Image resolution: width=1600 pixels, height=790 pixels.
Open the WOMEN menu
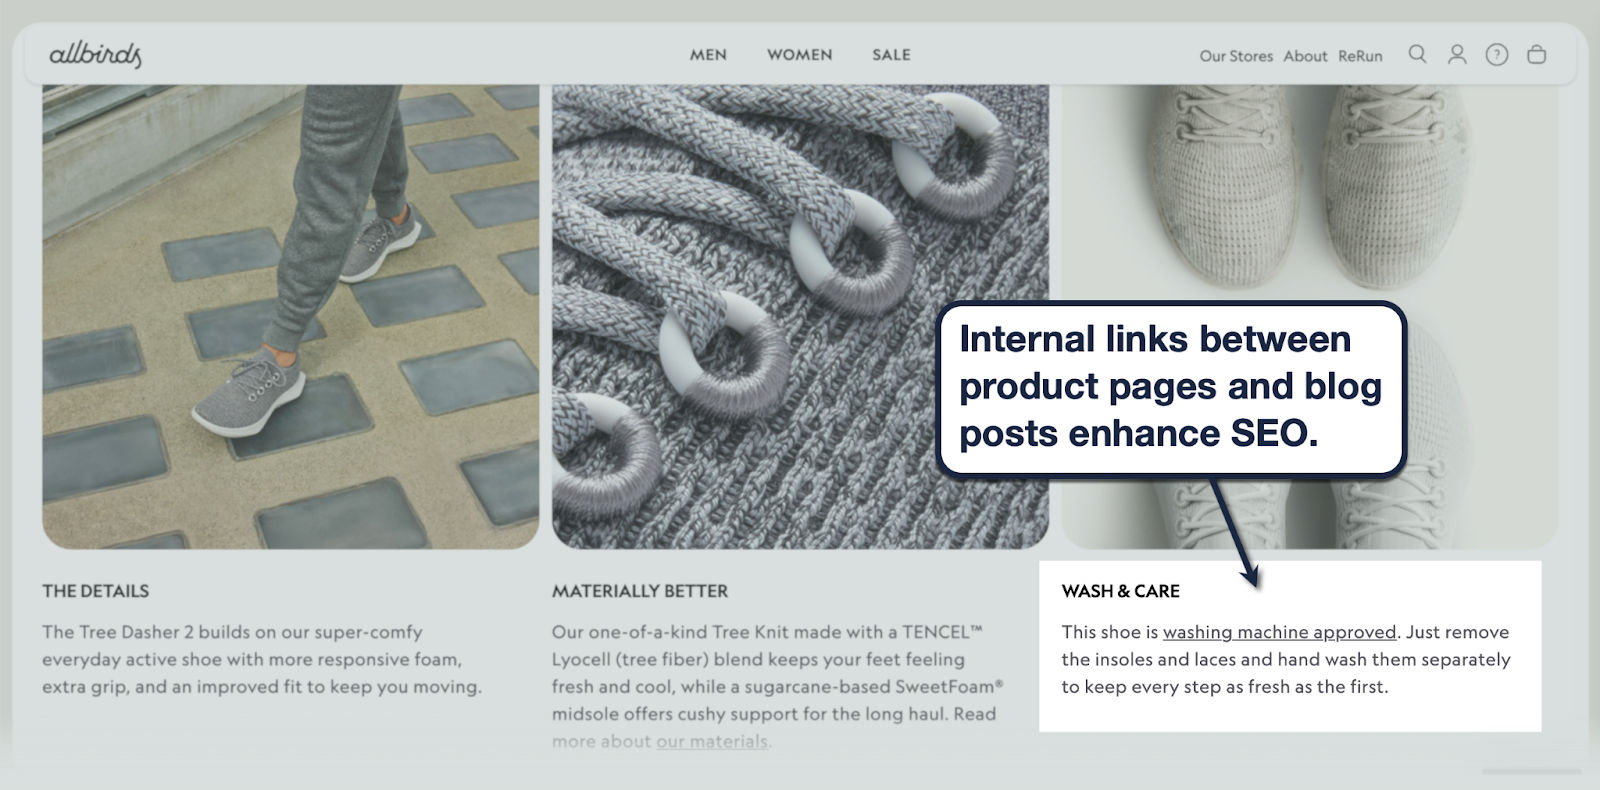800,55
